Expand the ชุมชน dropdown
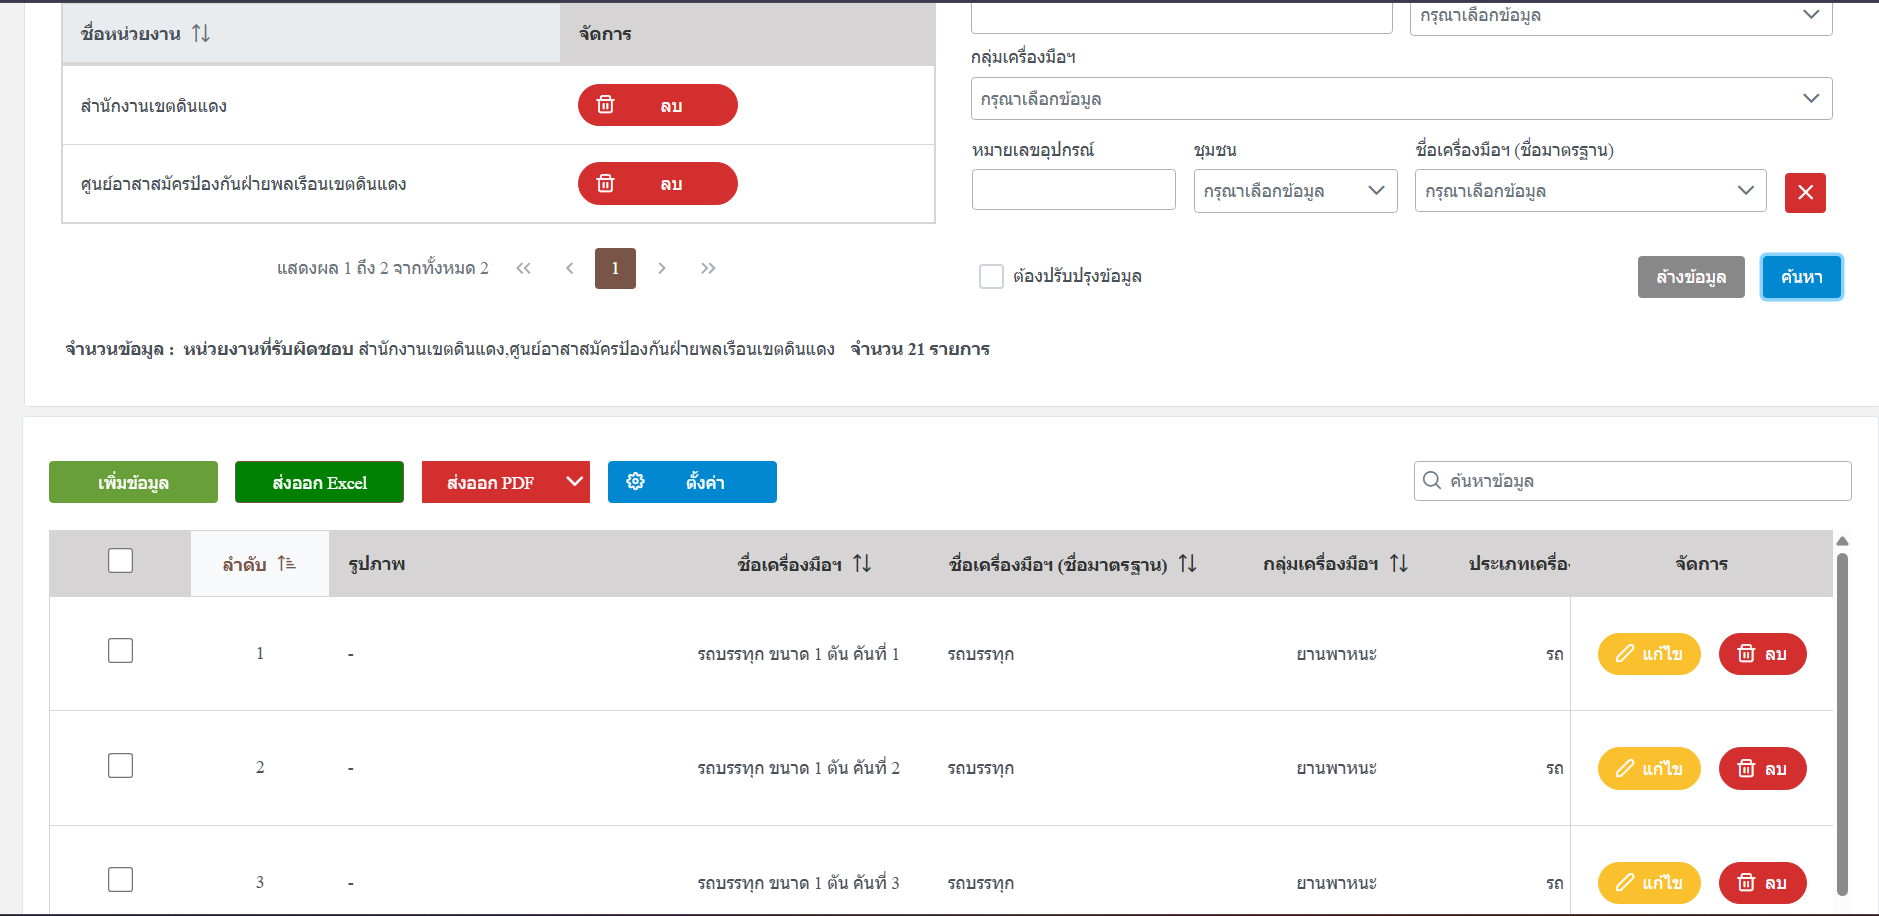 (x=1295, y=191)
